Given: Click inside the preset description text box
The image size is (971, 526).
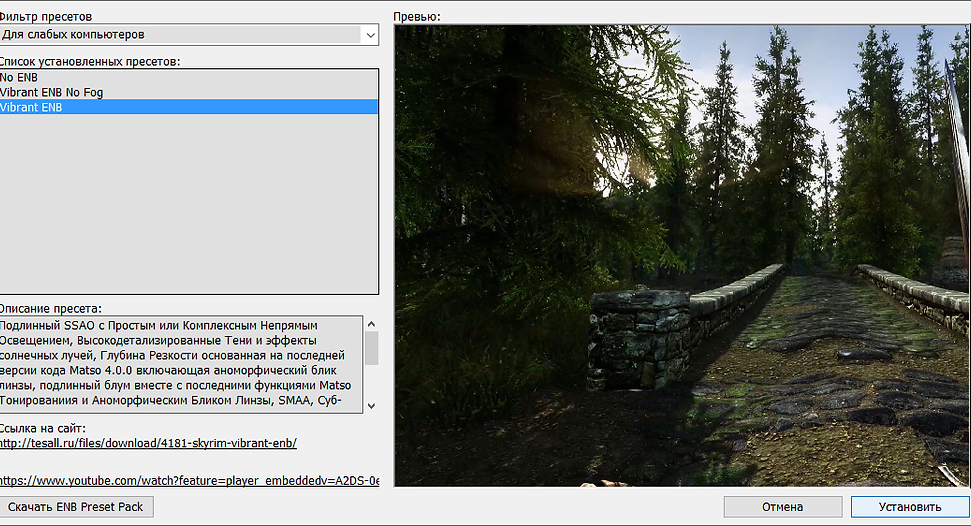Looking at the screenshot, I should coord(181,364).
